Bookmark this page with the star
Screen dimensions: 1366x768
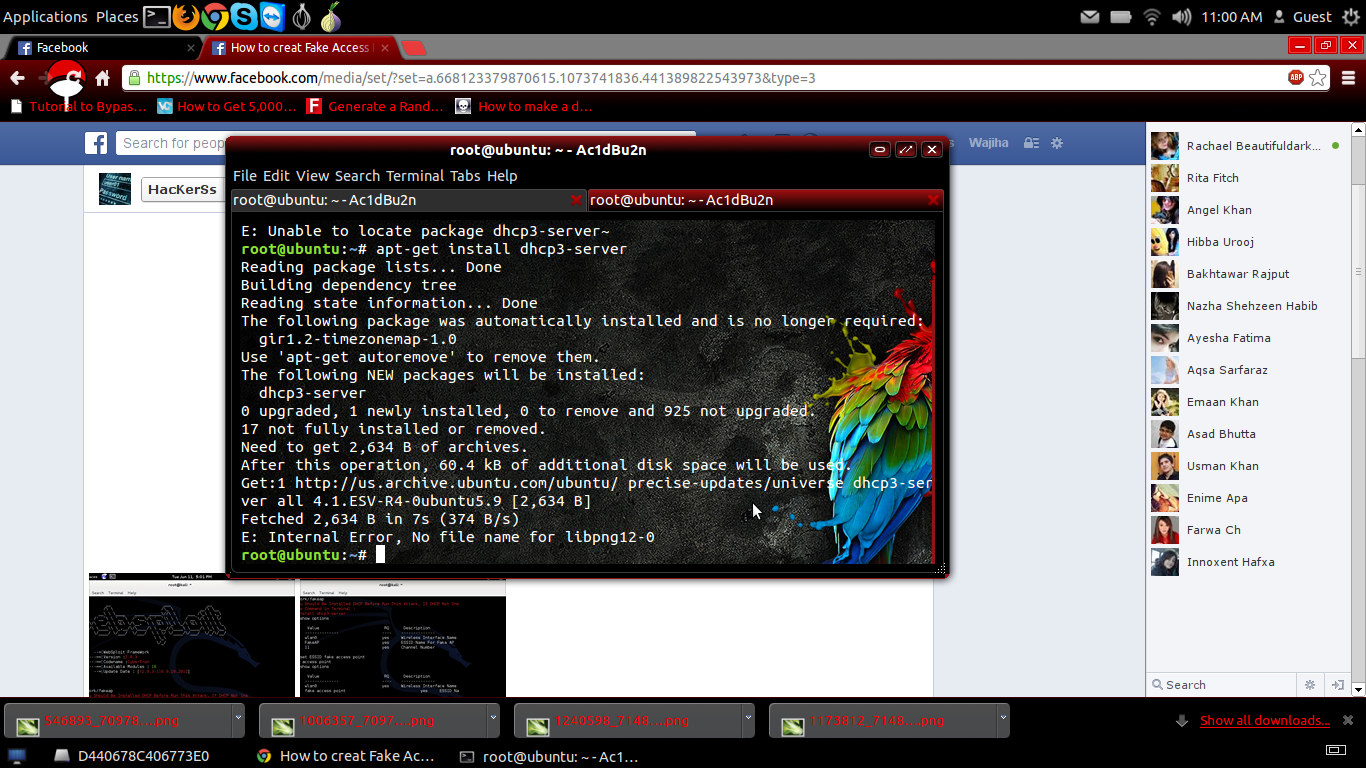click(x=1318, y=78)
